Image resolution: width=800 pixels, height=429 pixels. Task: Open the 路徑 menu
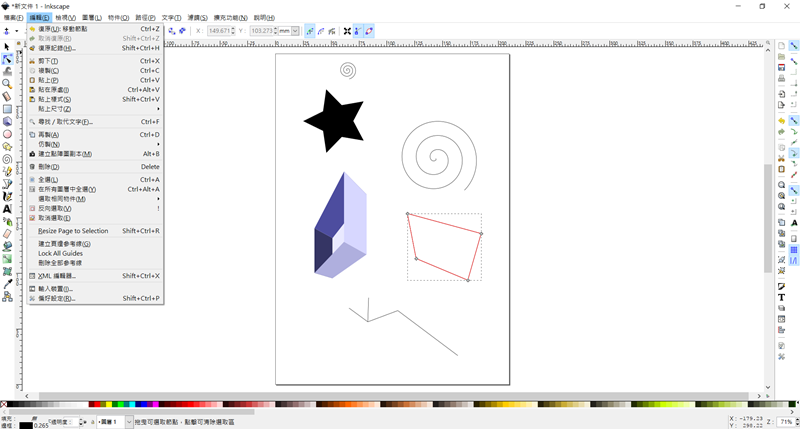[145, 18]
